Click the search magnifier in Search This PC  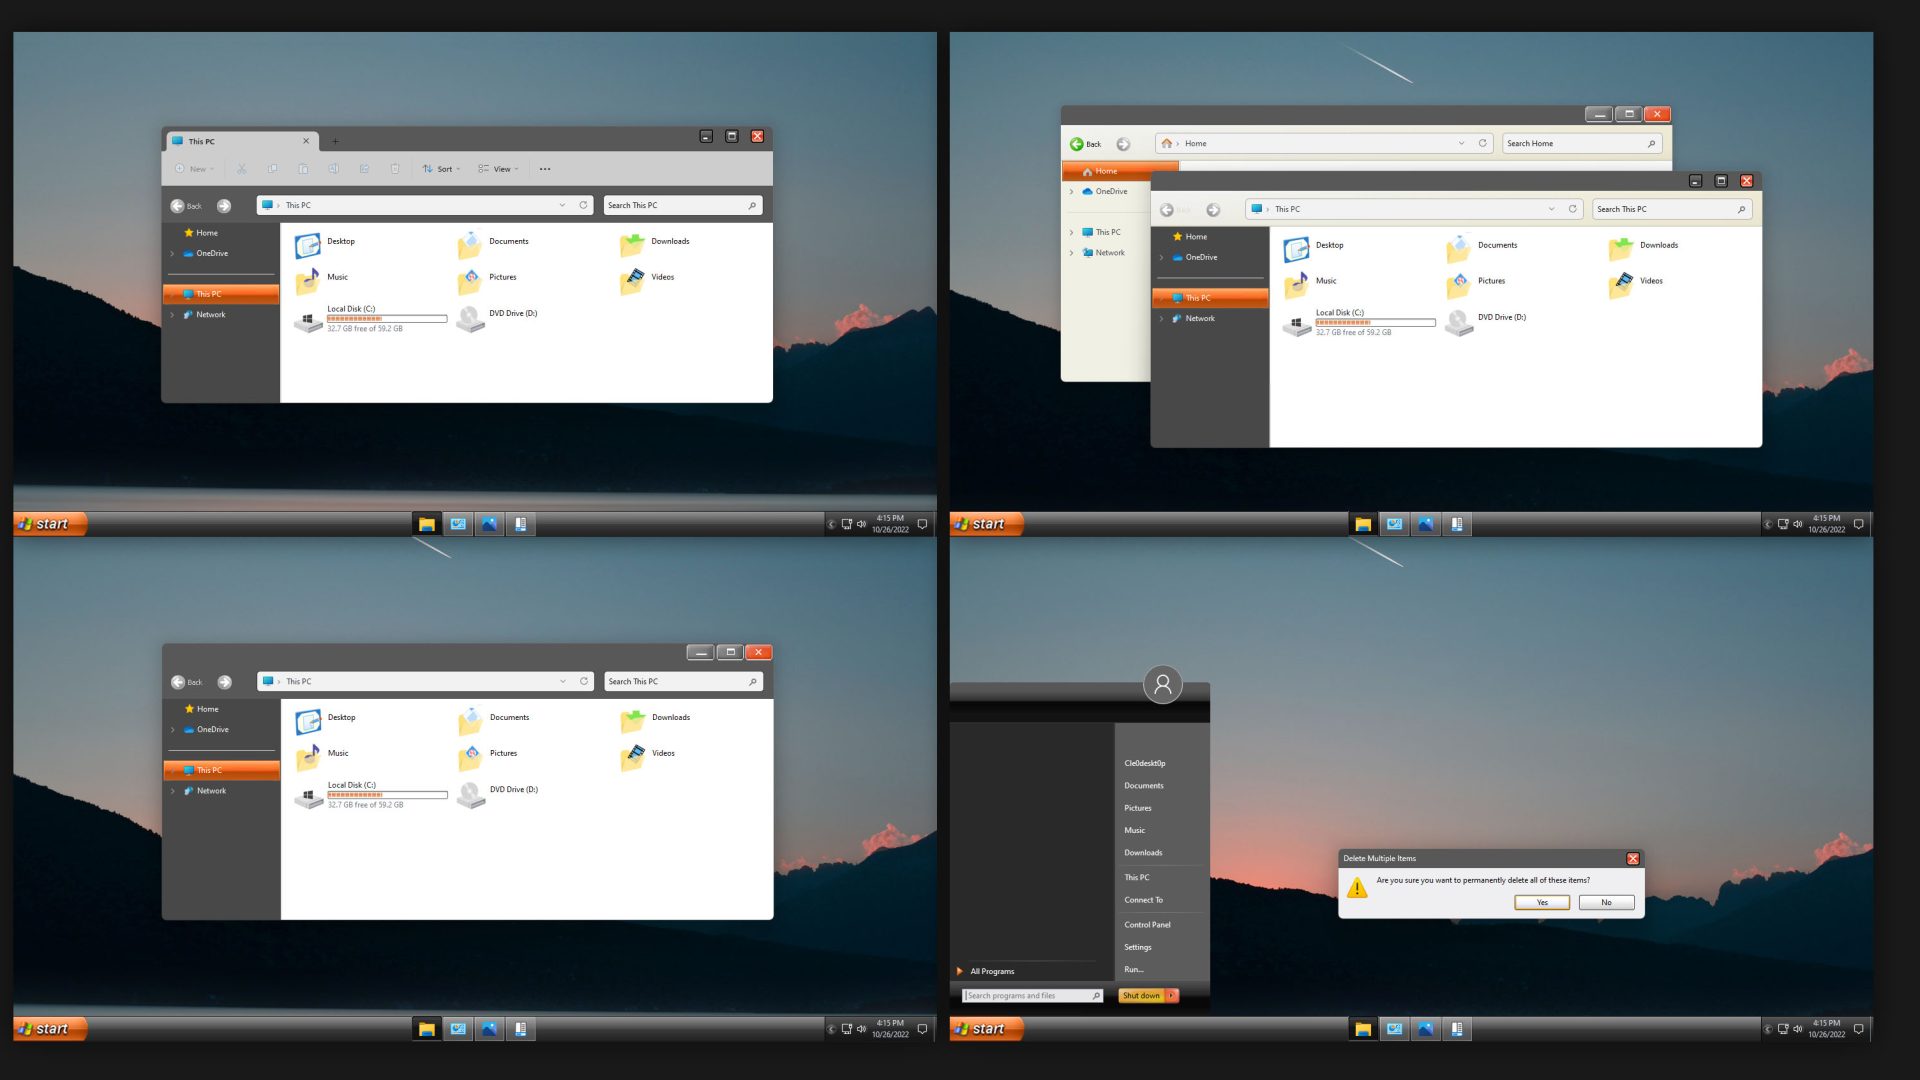[x=751, y=205]
